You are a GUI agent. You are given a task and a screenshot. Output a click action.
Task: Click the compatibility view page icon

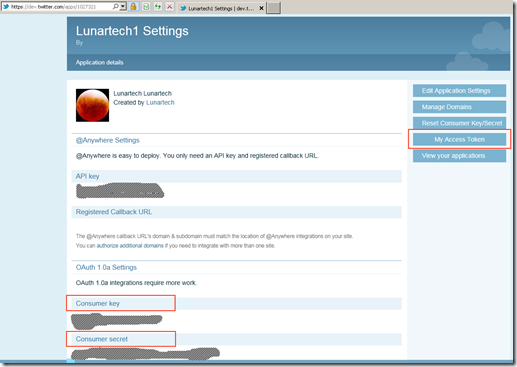(146, 6)
